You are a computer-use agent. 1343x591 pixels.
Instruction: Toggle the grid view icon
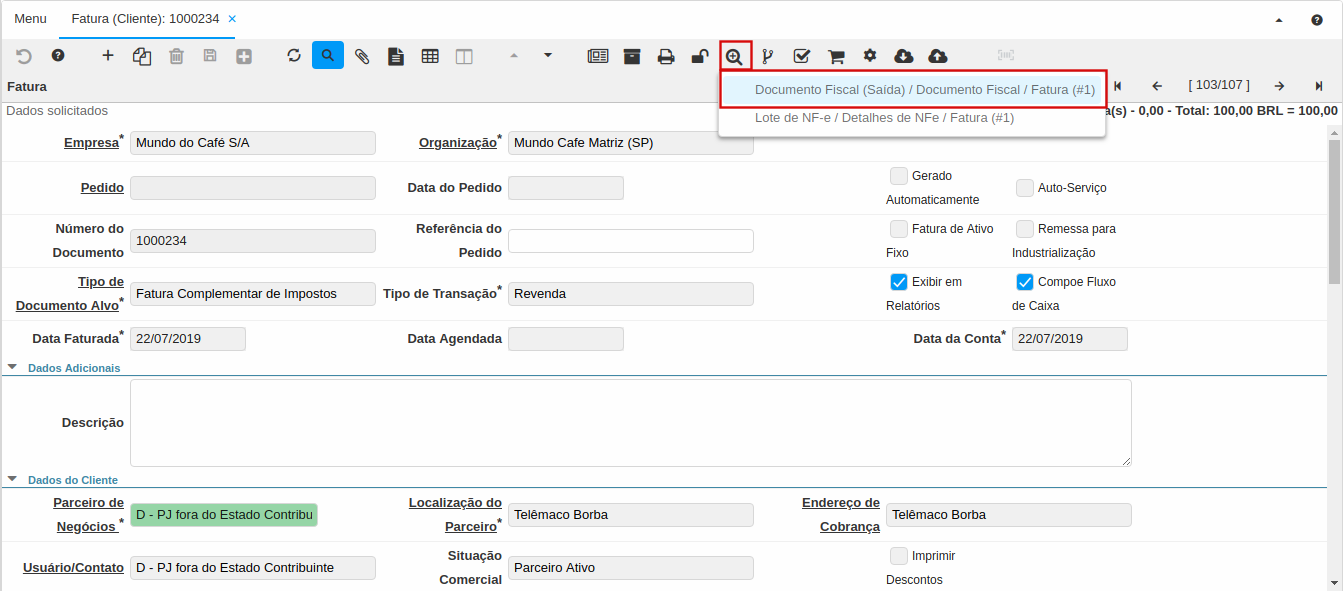pos(430,56)
